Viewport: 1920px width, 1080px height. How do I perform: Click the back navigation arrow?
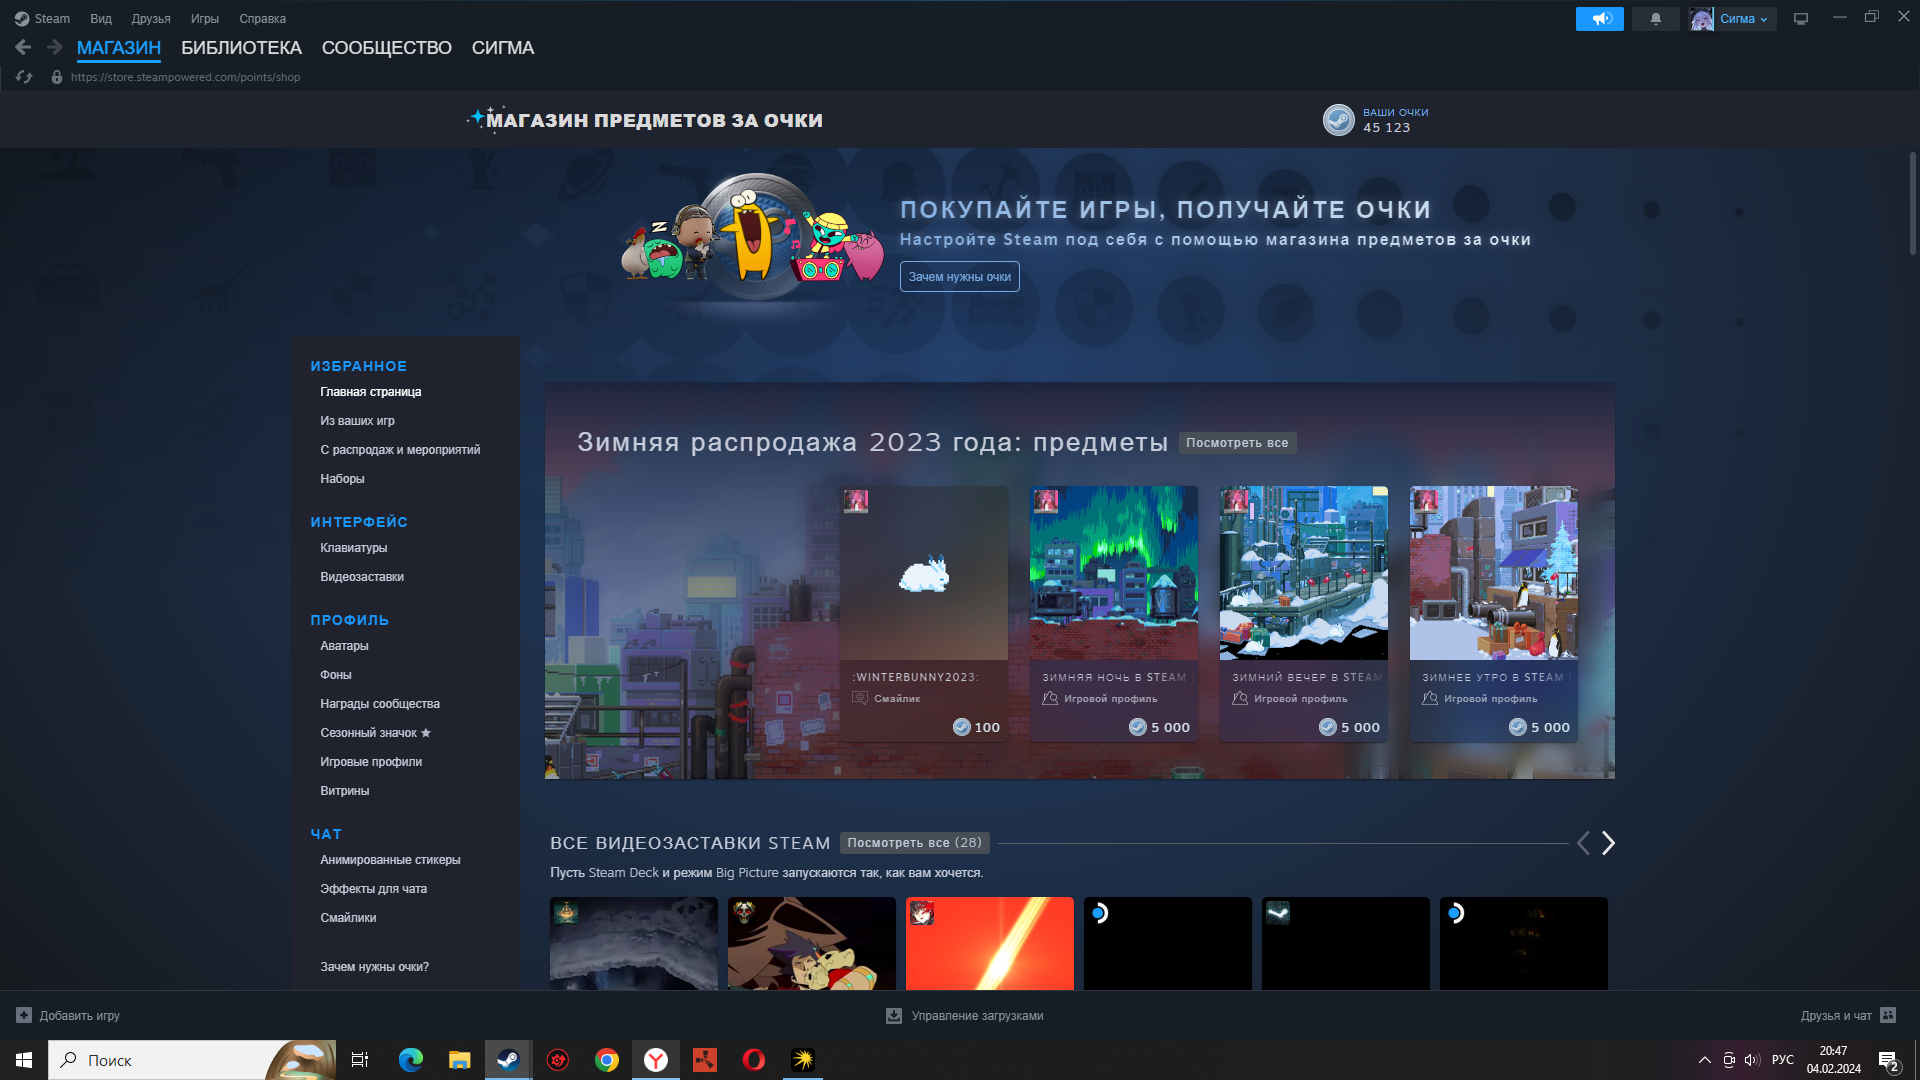tap(23, 47)
